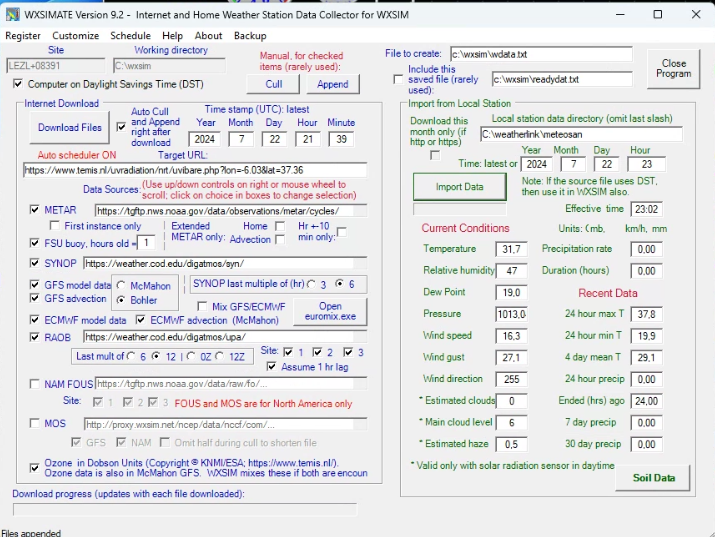715x537 pixels.
Task: Click the Append button
Action: pos(333,84)
